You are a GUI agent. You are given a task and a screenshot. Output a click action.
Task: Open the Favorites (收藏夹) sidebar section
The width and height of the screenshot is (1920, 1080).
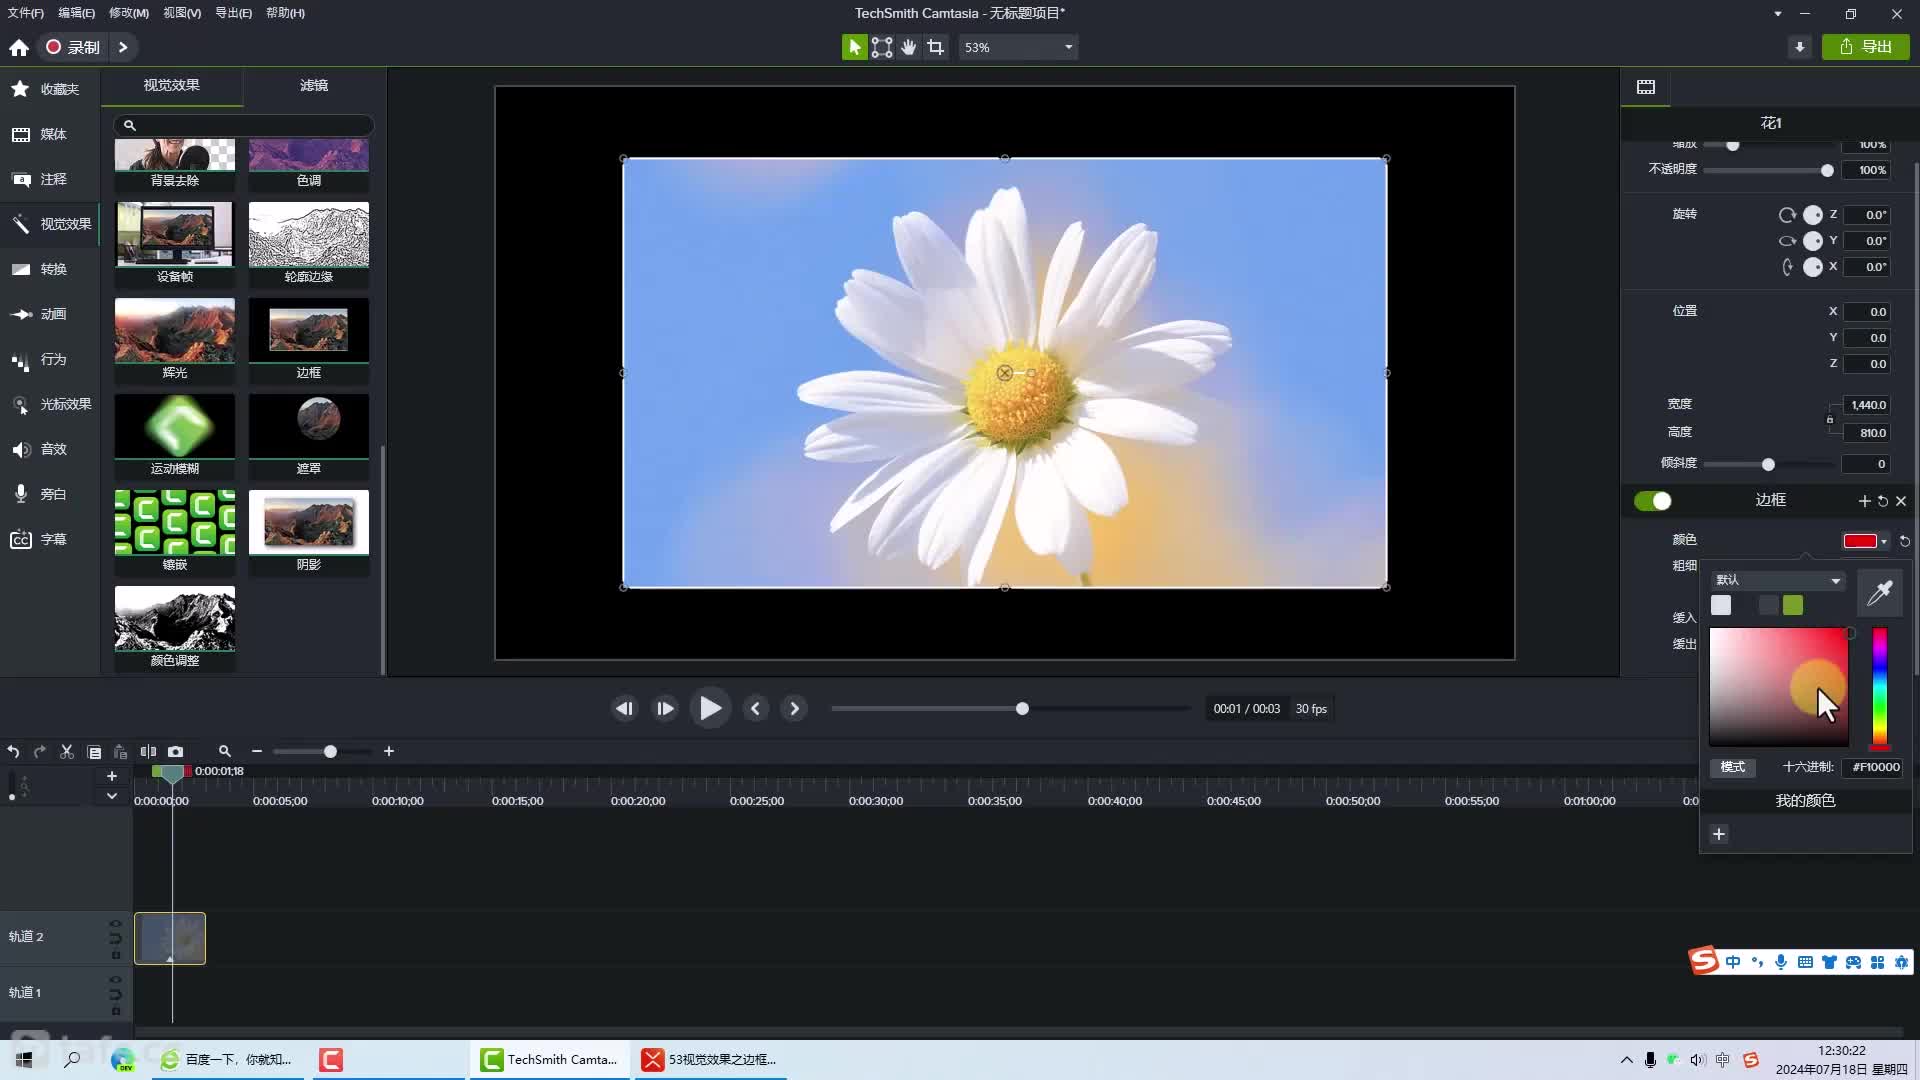(49, 89)
